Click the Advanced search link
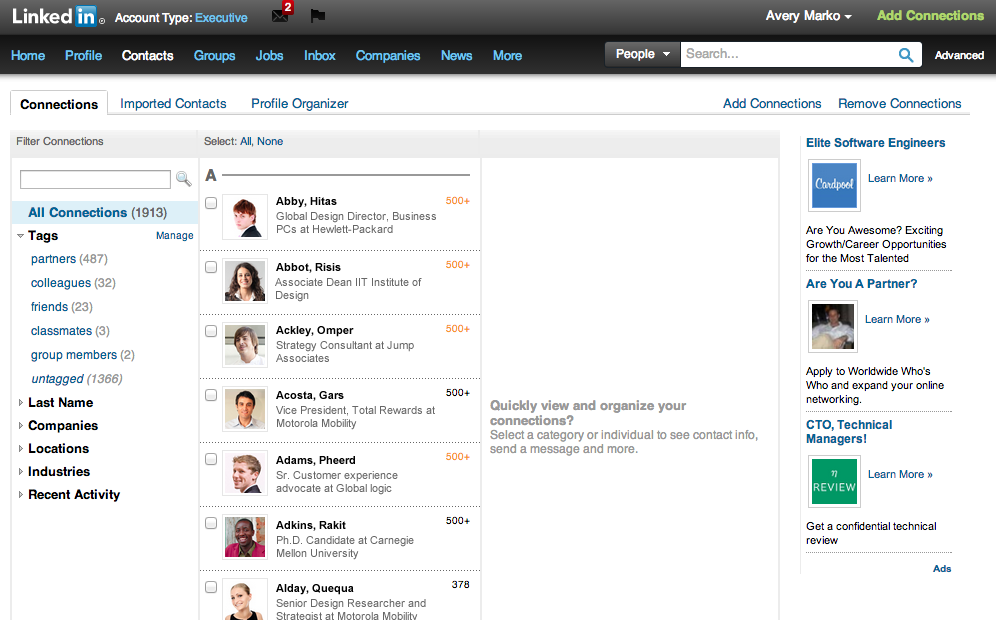This screenshot has width=996, height=620. coord(959,55)
